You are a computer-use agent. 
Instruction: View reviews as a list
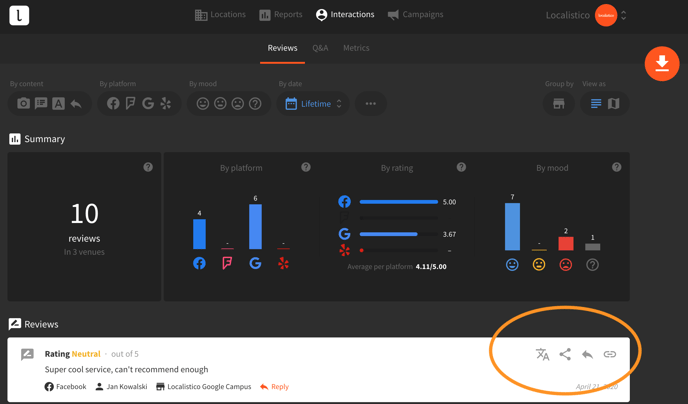point(596,104)
